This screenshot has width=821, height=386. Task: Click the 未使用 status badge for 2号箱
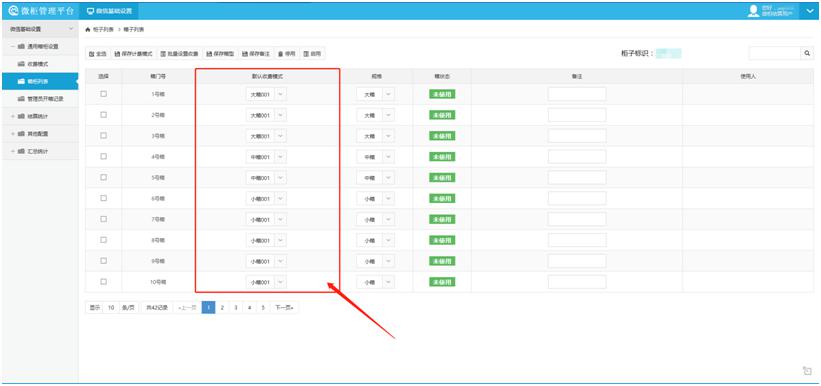[442, 115]
